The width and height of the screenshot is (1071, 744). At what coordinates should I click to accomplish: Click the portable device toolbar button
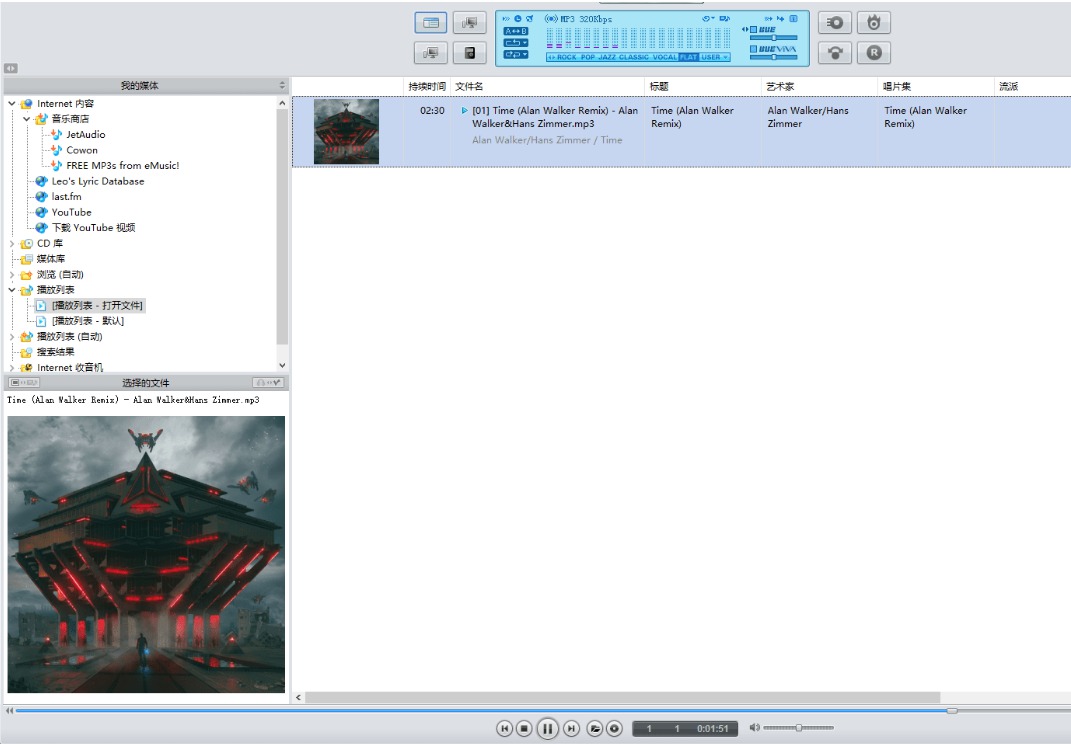470,53
